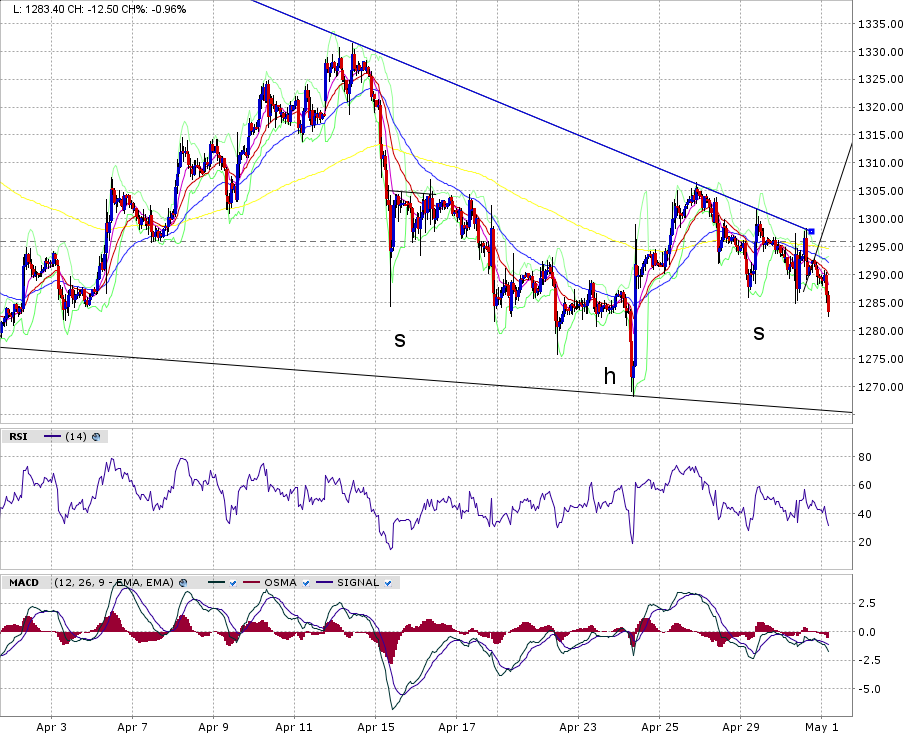Click the RSI line color swatch
The height and width of the screenshot is (741, 912).
click(52, 436)
